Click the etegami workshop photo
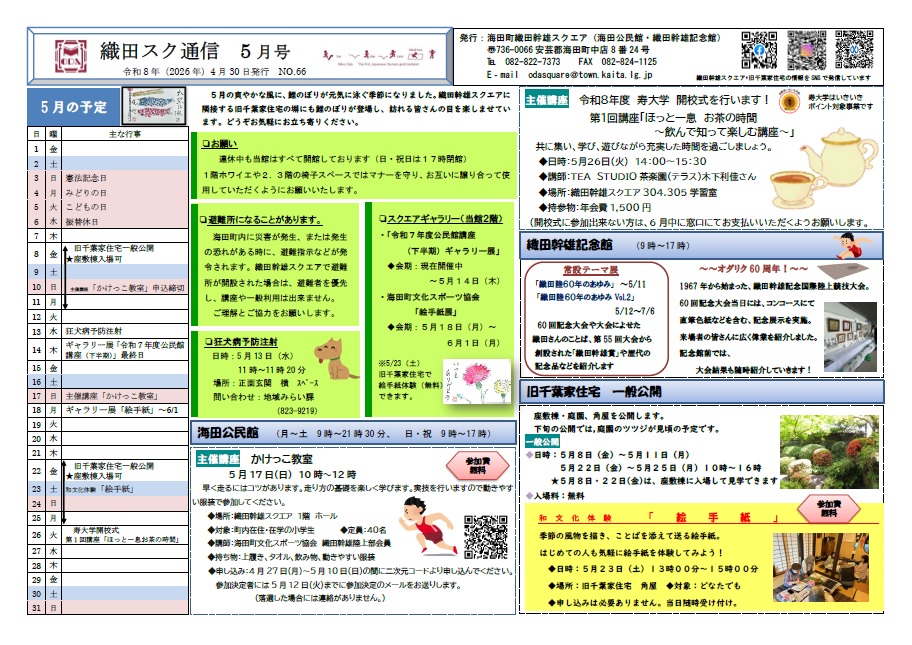Image resolution: width=912 pixels, height=645 pixels. click(820, 566)
